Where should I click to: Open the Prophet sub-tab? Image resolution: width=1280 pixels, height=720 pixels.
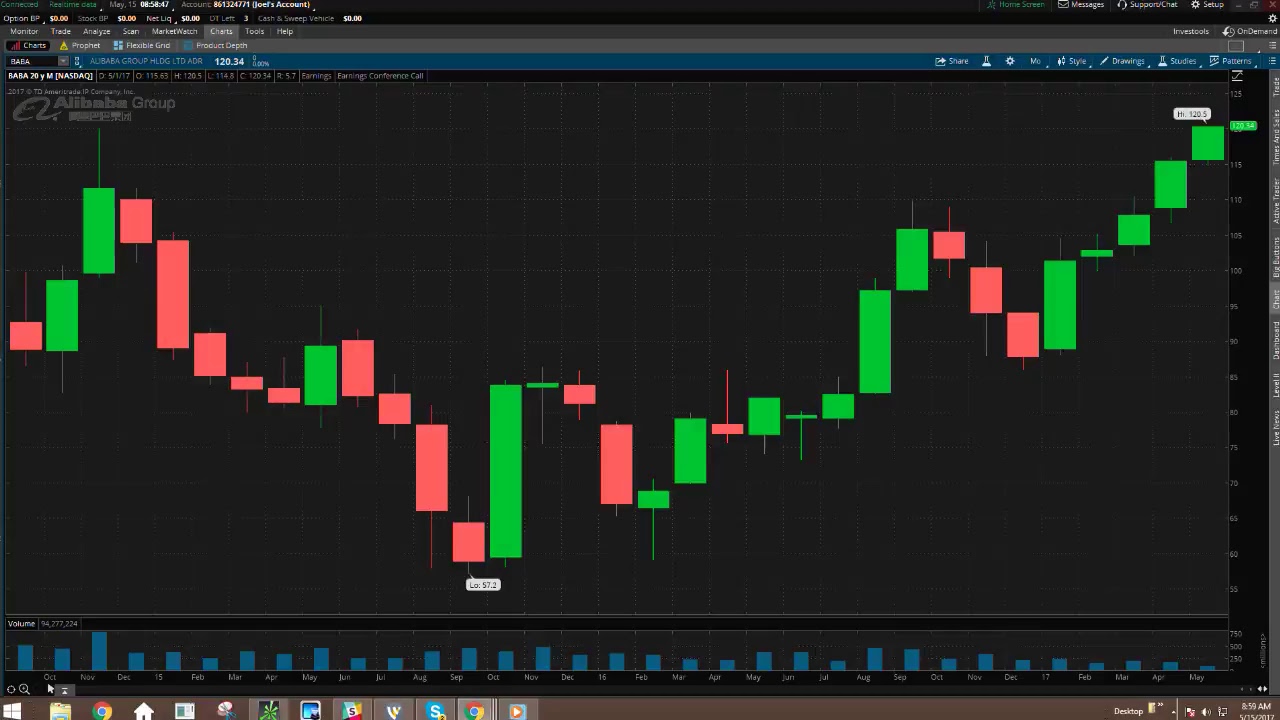80,45
